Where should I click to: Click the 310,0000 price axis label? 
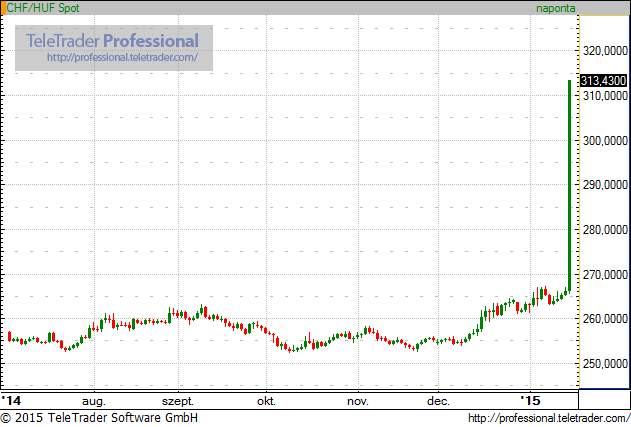click(x=605, y=96)
